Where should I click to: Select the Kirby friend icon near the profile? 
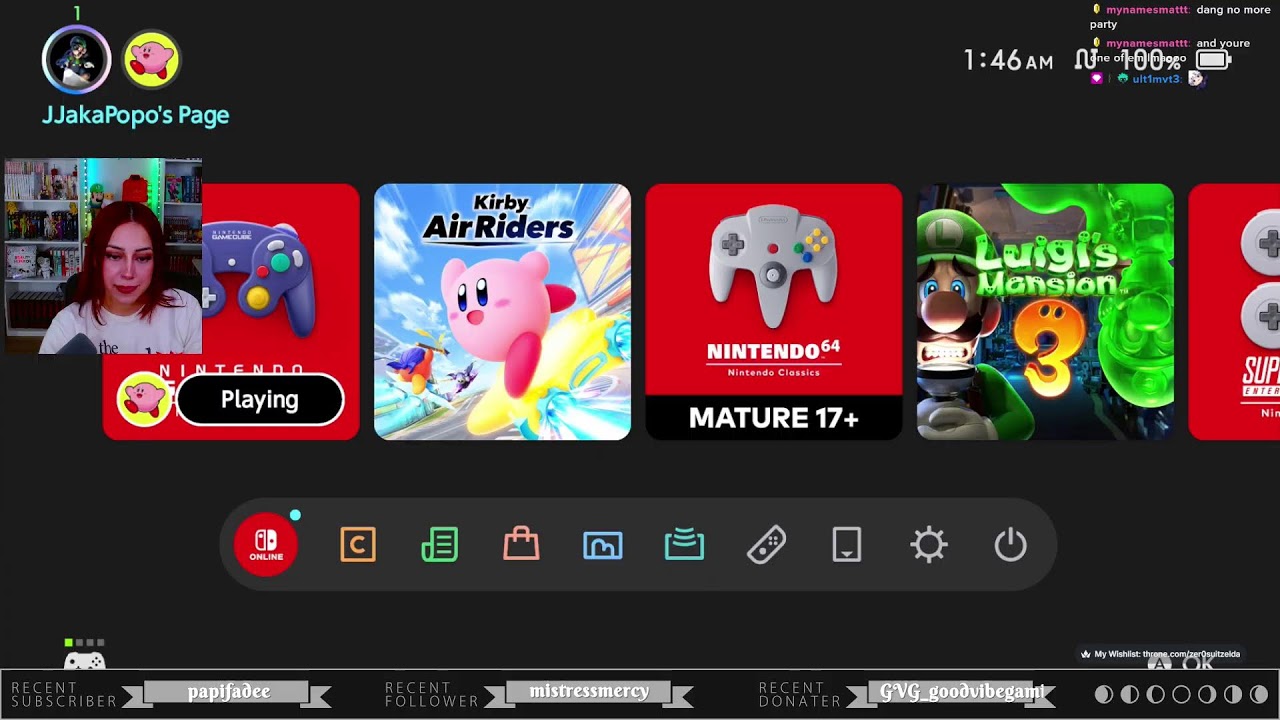pos(150,60)
